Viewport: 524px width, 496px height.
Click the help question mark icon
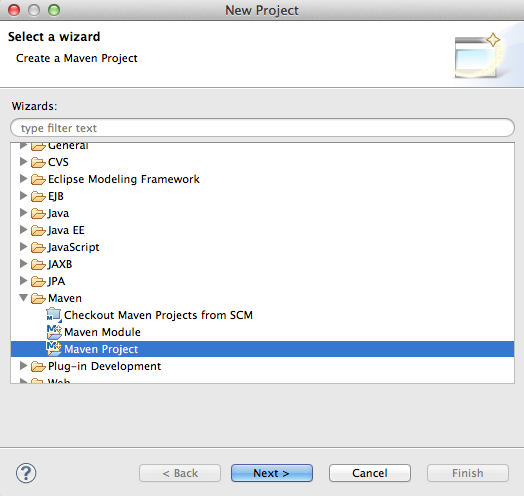pyautogui.click(x=26, y=473)
